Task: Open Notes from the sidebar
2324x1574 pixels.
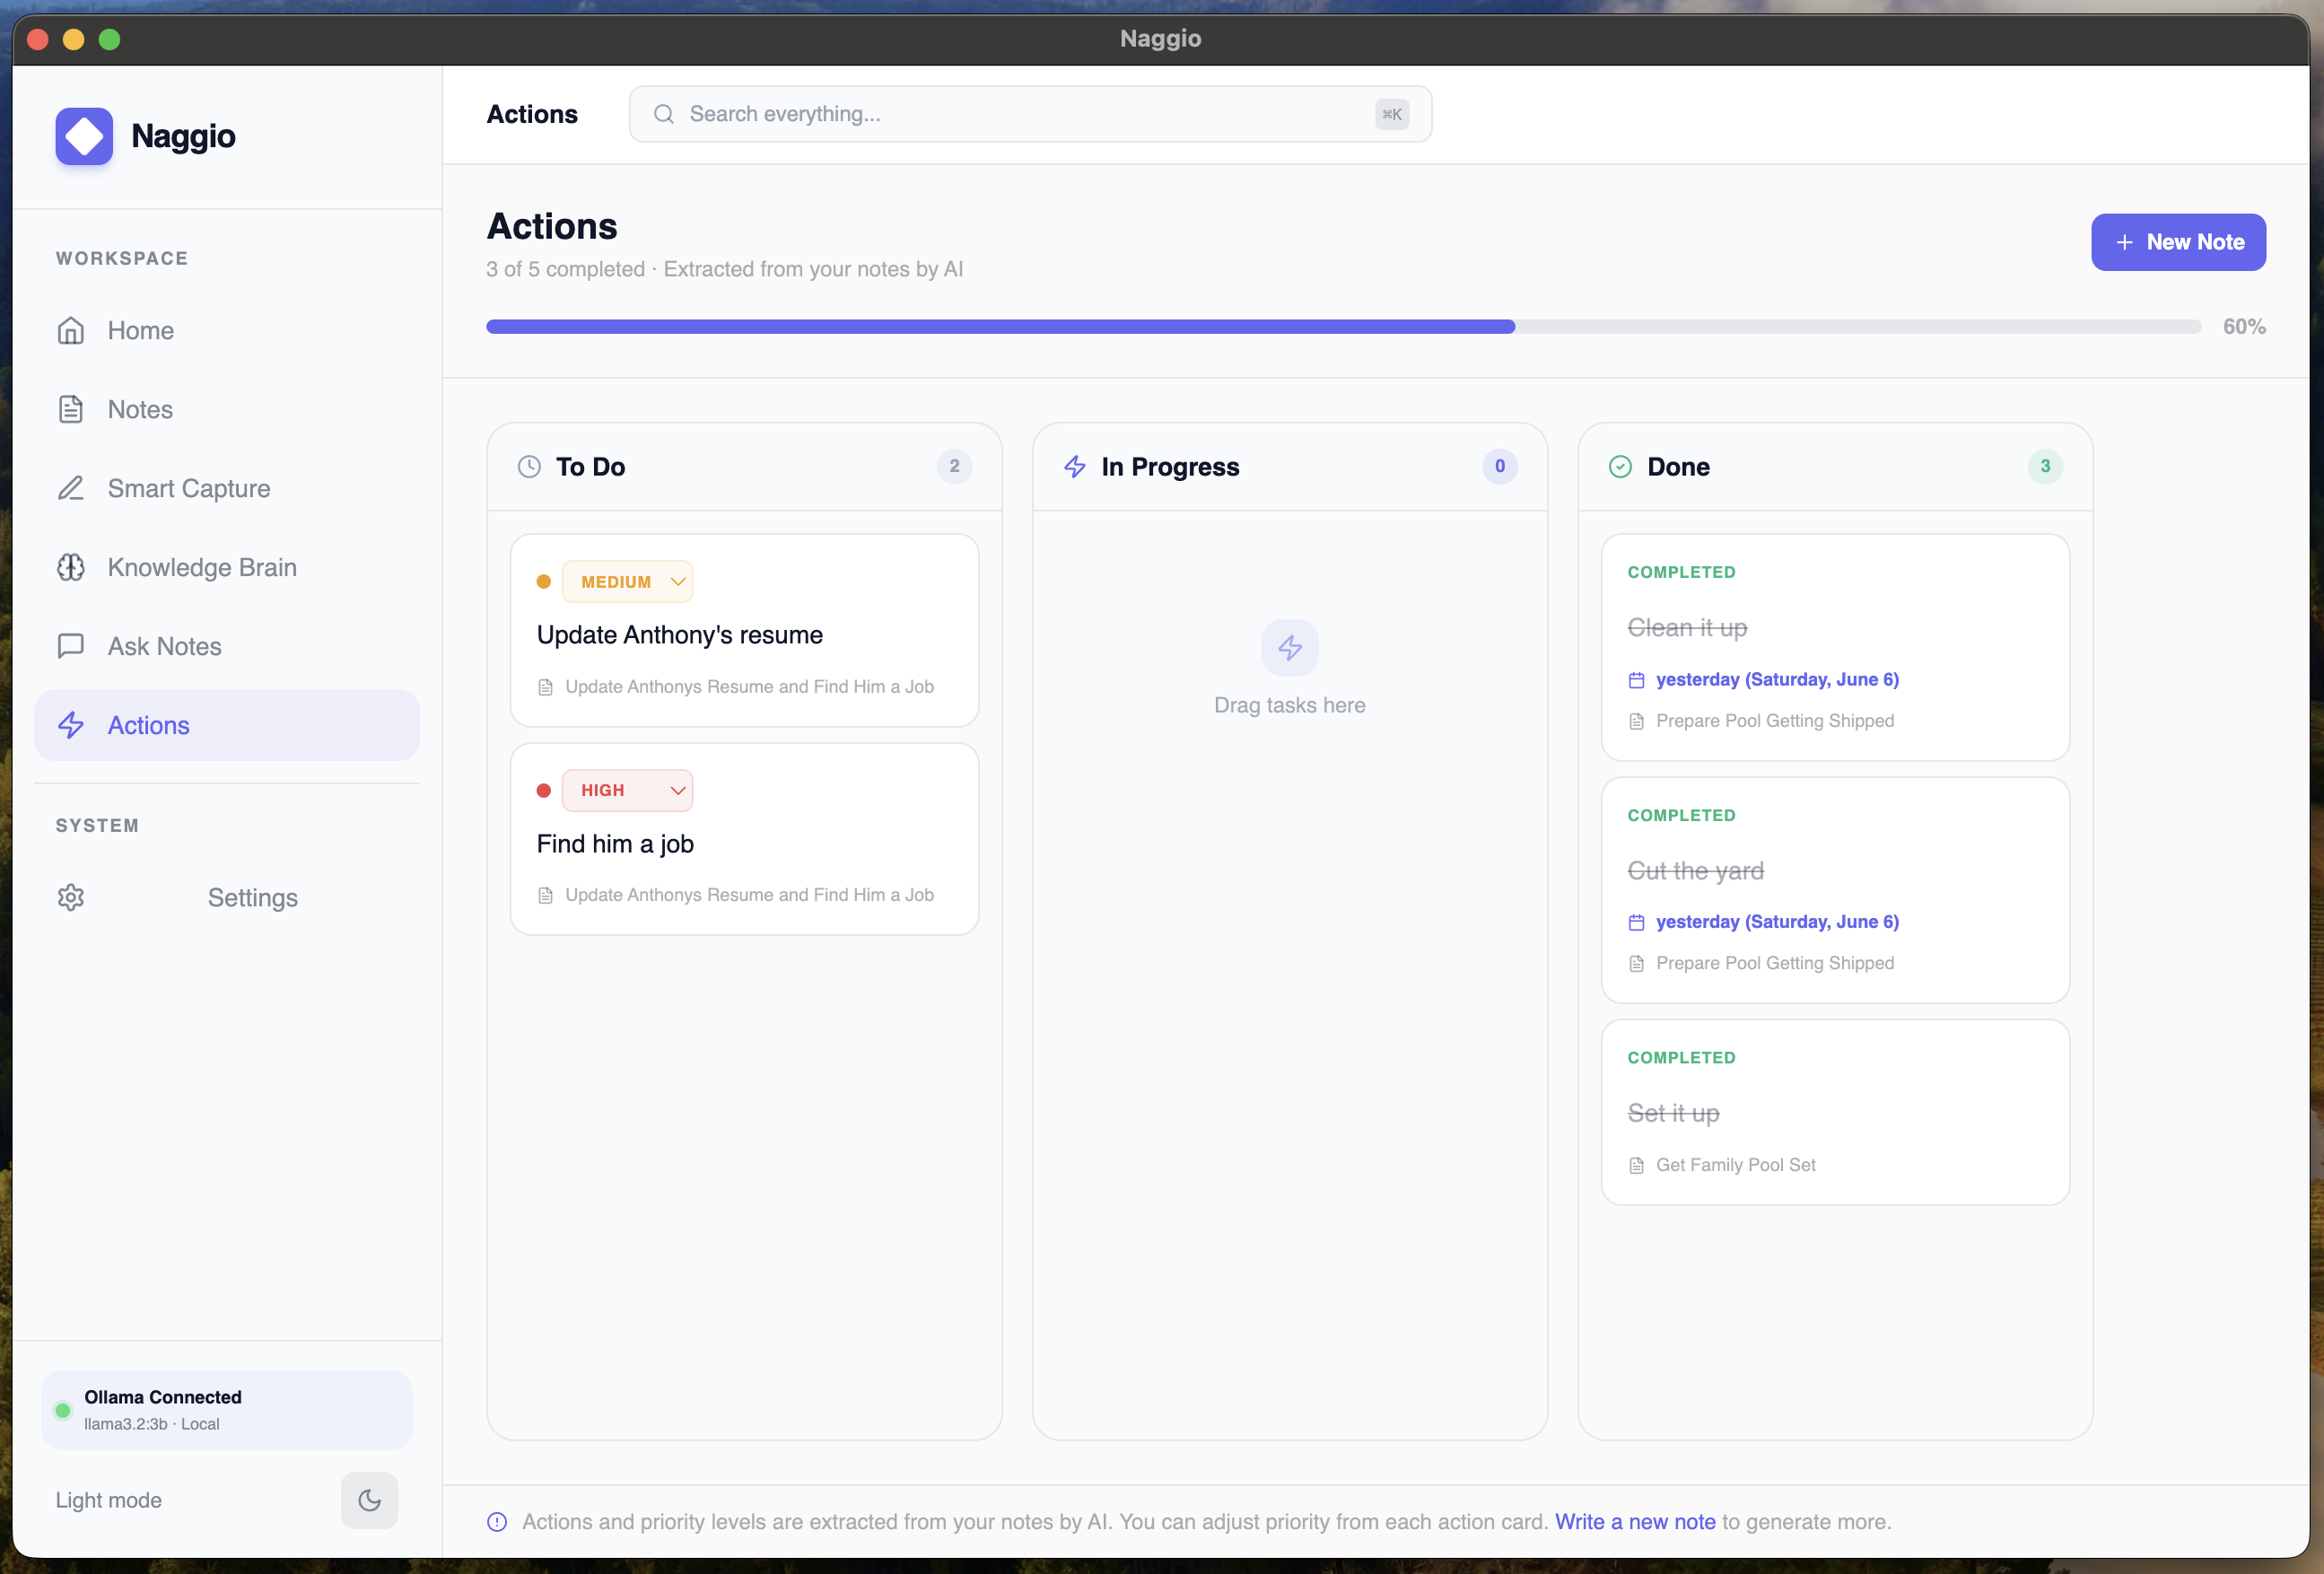Action: tap(227, 409)
